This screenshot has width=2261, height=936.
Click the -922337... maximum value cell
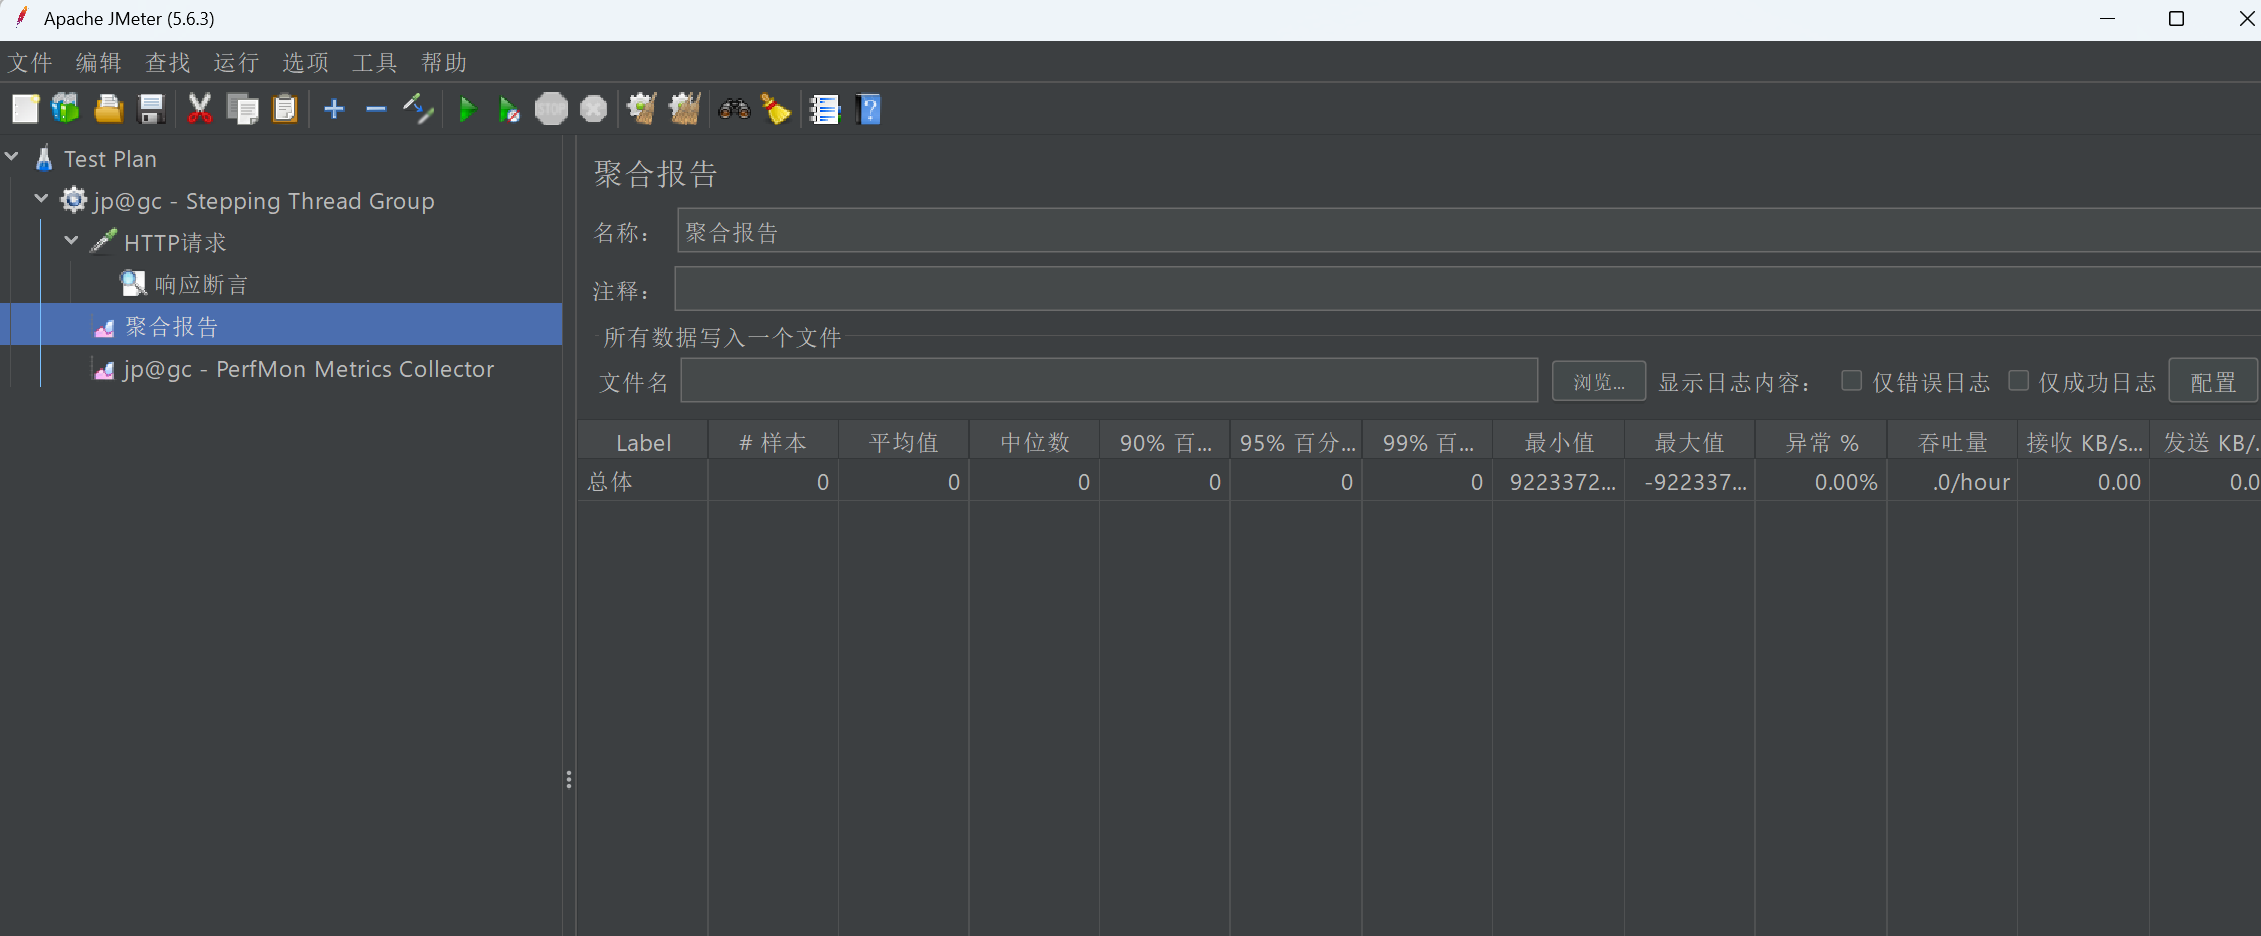pos(1690,482)
